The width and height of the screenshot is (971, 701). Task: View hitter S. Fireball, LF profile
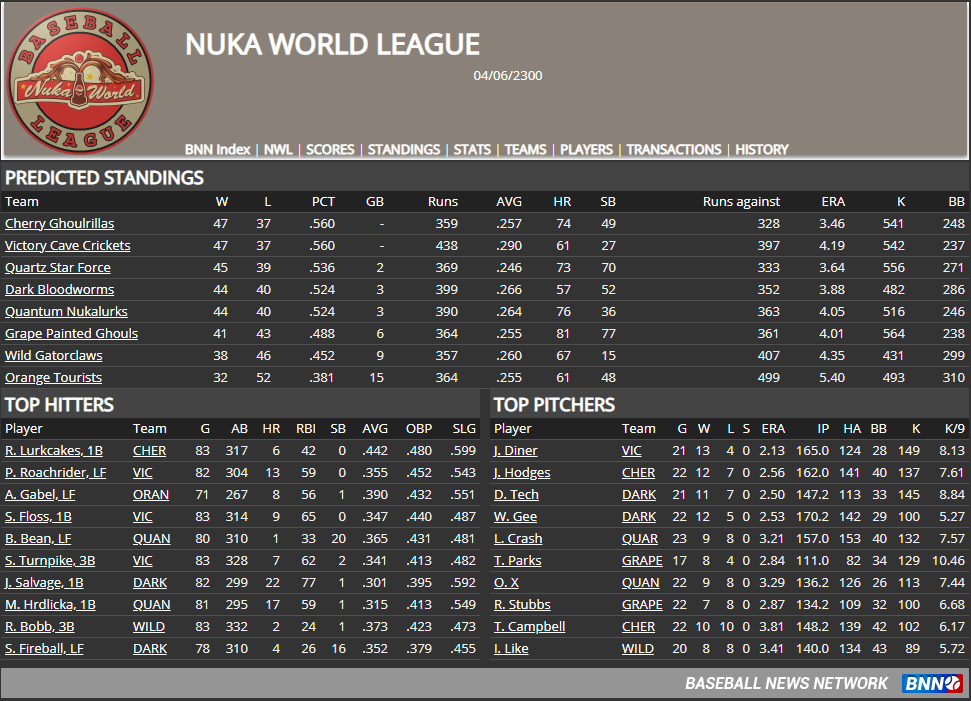(x=44, y=648)
